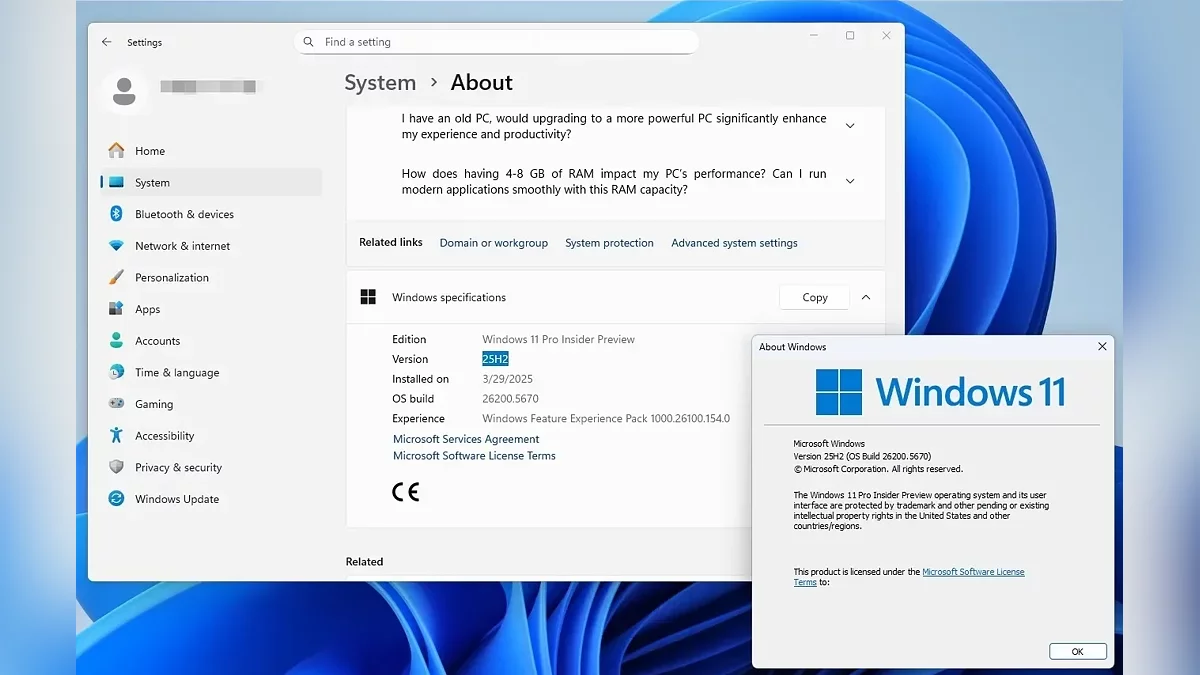Screen dimensions: 1200x675
Task: Open Bluetooth & devices settings icon
Action: point(117,214)
